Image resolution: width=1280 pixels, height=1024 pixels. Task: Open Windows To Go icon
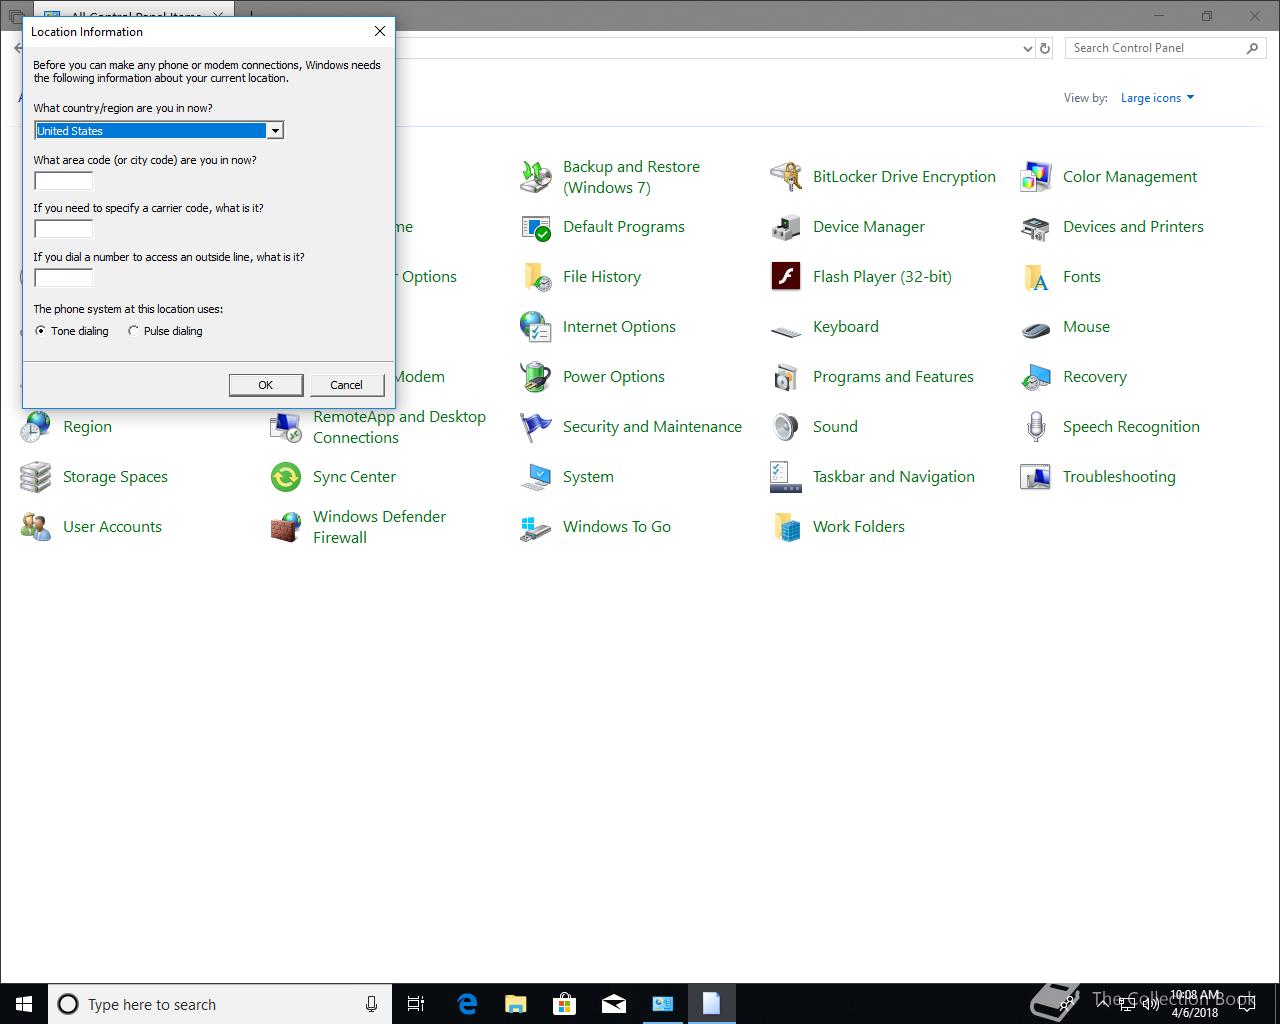pyautogui.click(x=536, y=527)
